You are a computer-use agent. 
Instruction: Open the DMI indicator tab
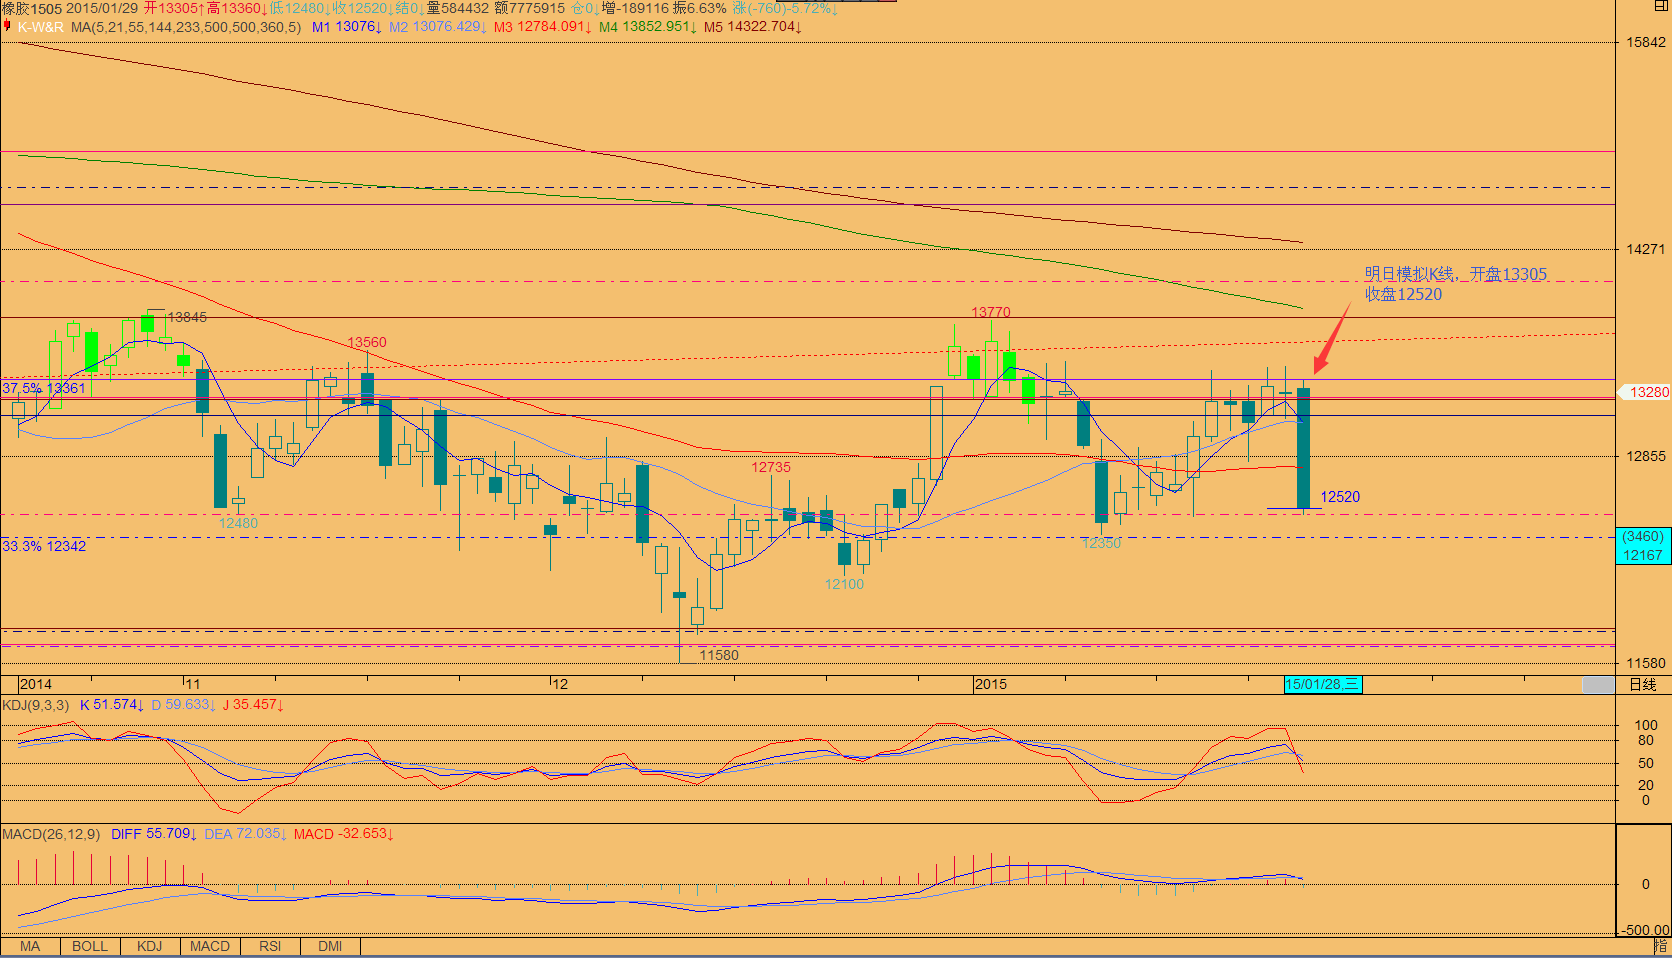pos(330,946)
